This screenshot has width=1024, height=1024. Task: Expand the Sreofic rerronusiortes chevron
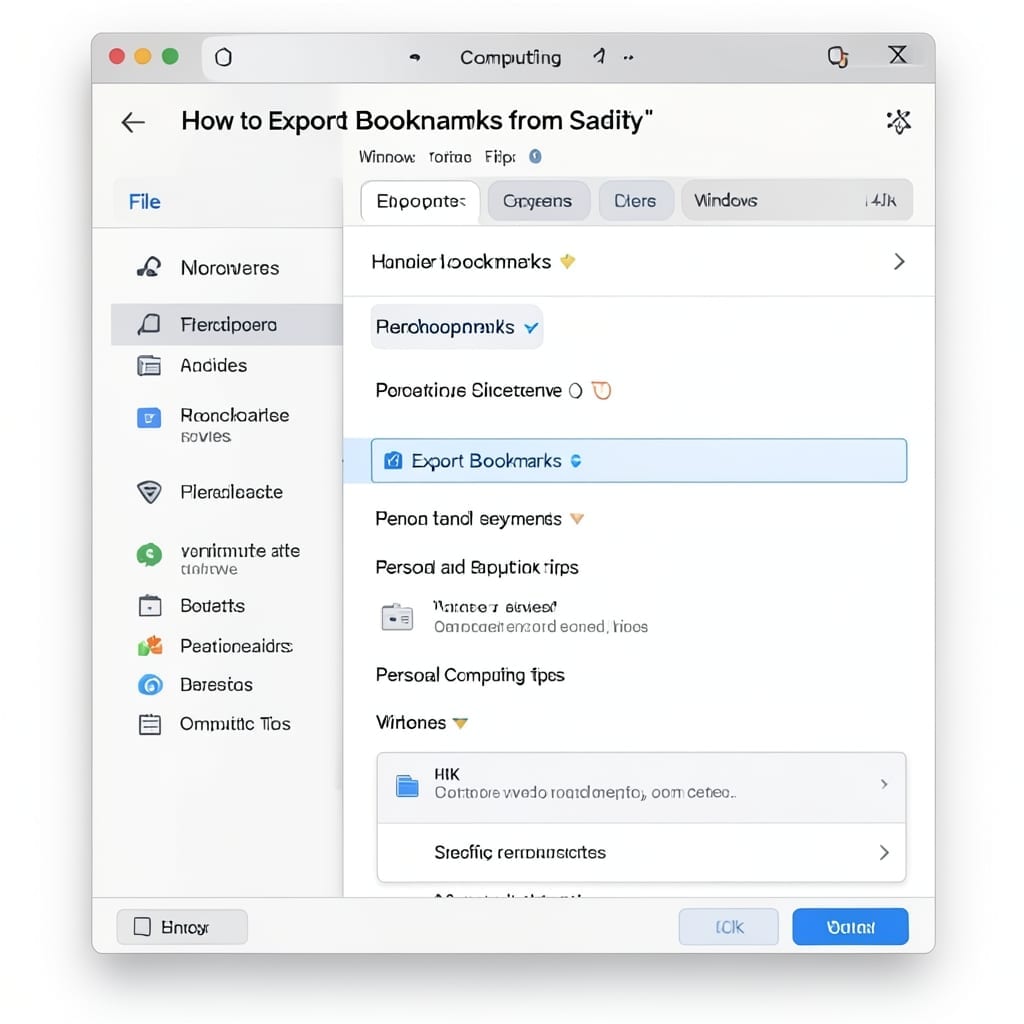pyautogui.click(x=884, y=852)
